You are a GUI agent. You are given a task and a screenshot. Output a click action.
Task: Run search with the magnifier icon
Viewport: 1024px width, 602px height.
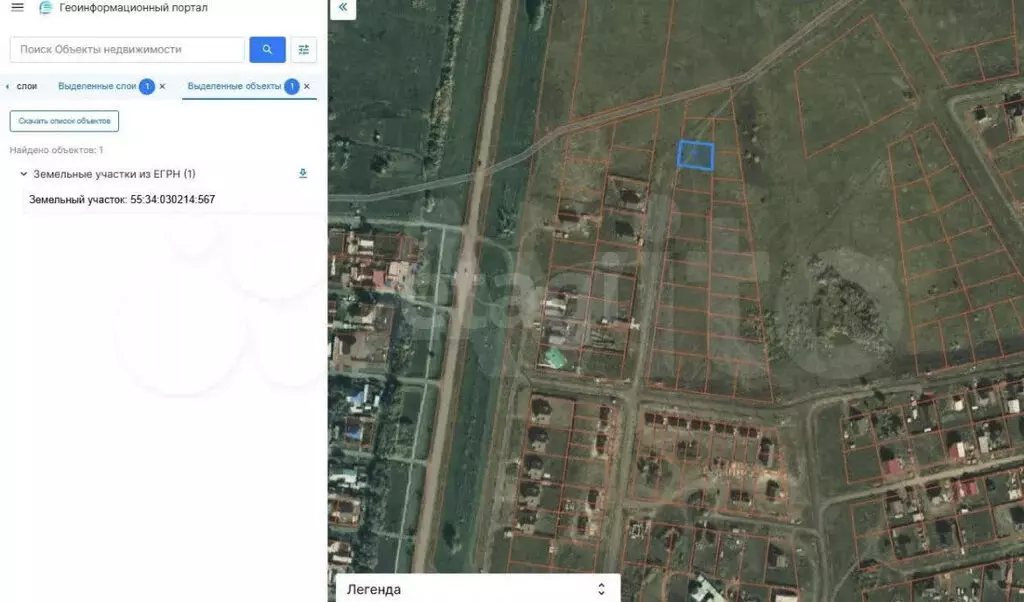(x=266, y=49)
